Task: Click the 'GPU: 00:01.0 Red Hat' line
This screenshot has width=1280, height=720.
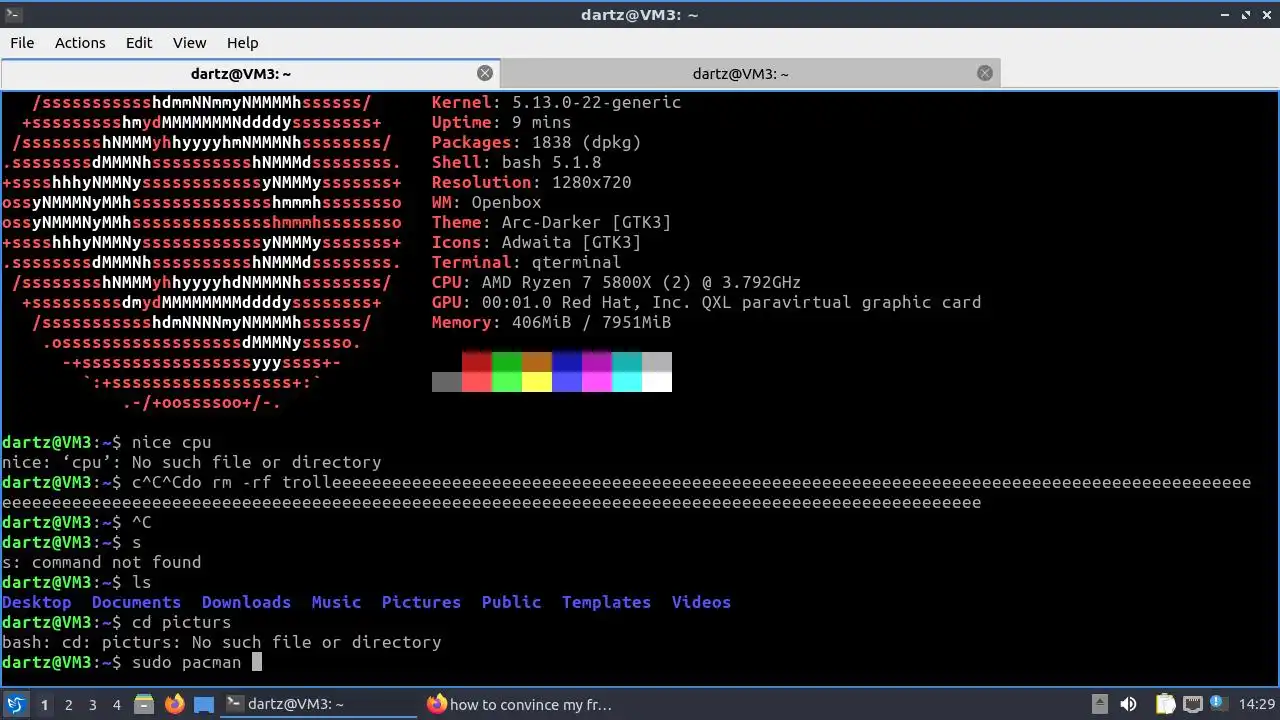Action: pos(706,302)
